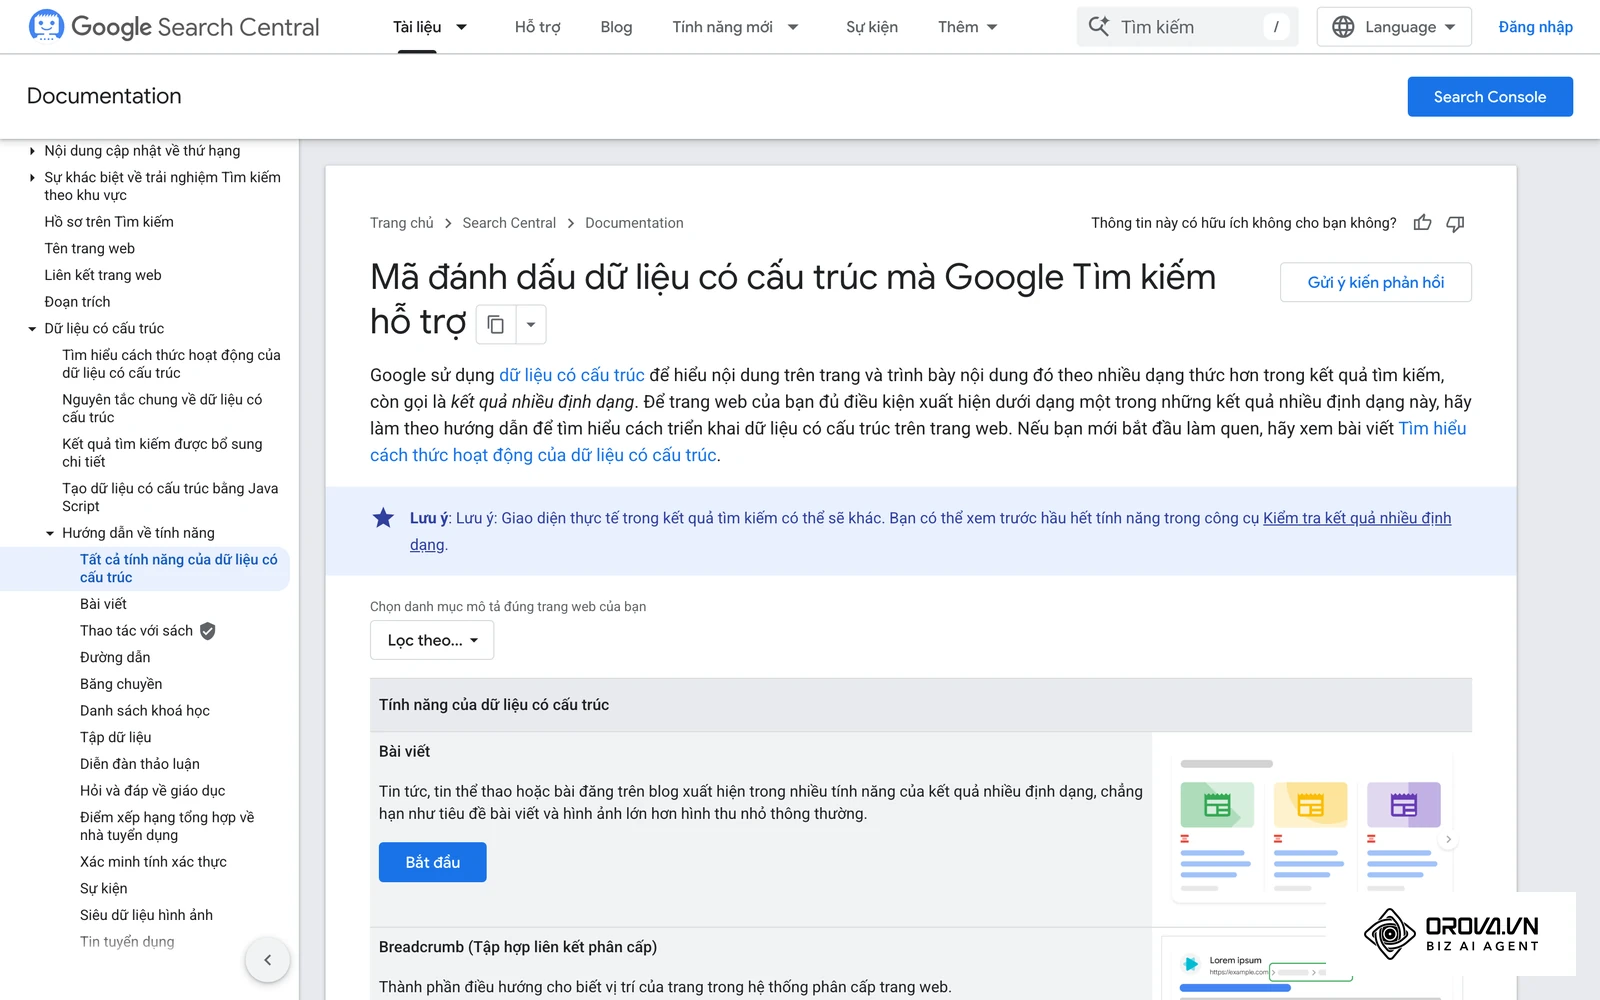The image size is (1600, 1000).
Task: Click the next arrow on the article carousel preview
Action: coord(1448,840)
